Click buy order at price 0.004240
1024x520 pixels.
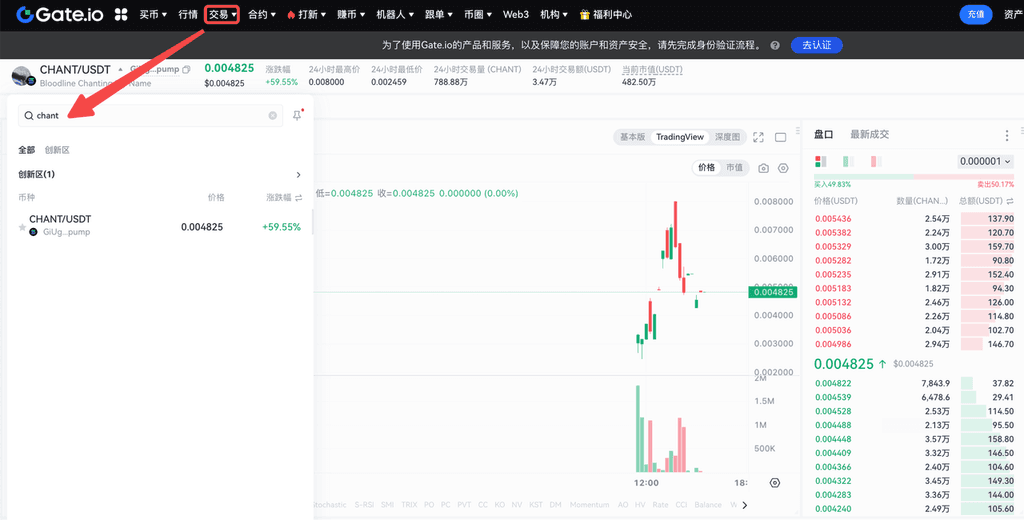pyautogui.click(x=914, y=509)
